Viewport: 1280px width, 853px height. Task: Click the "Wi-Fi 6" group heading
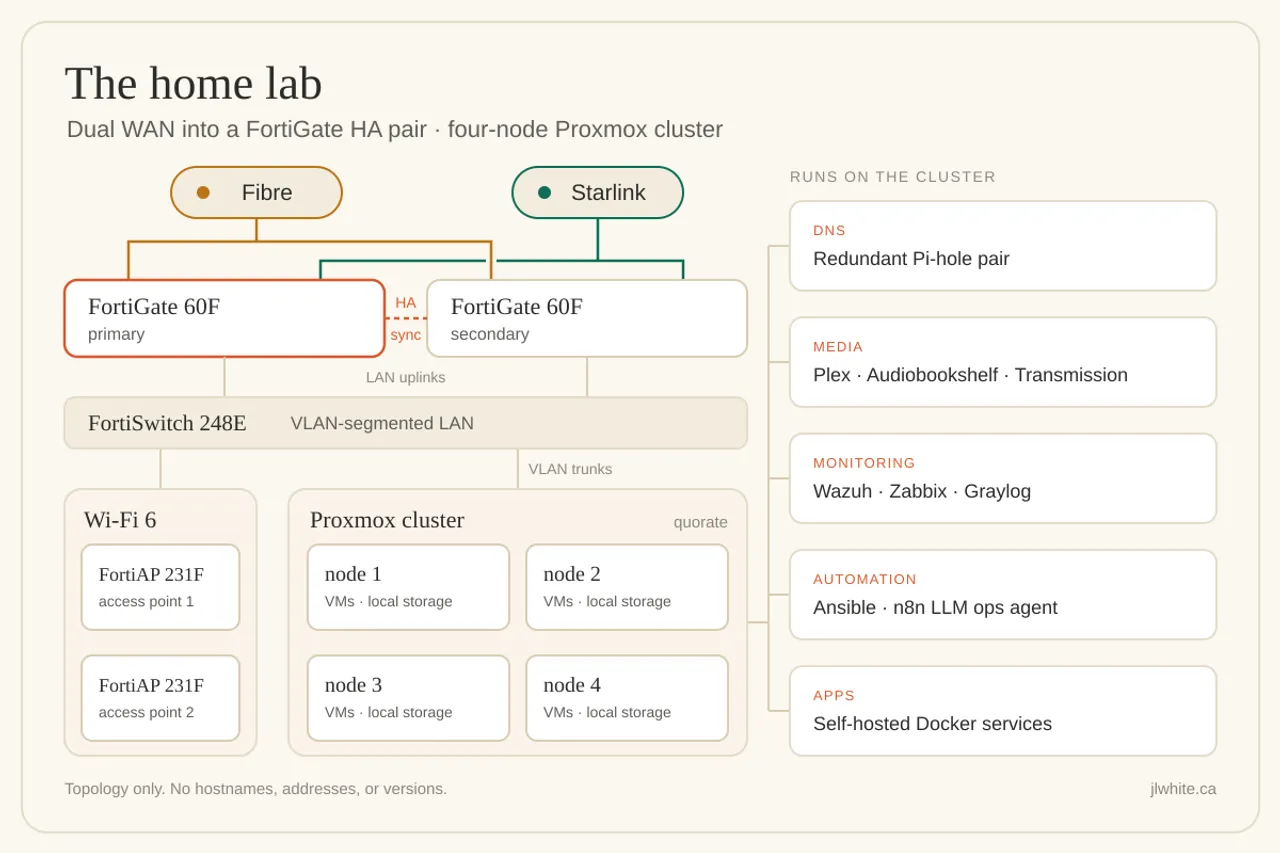point(120,520)
